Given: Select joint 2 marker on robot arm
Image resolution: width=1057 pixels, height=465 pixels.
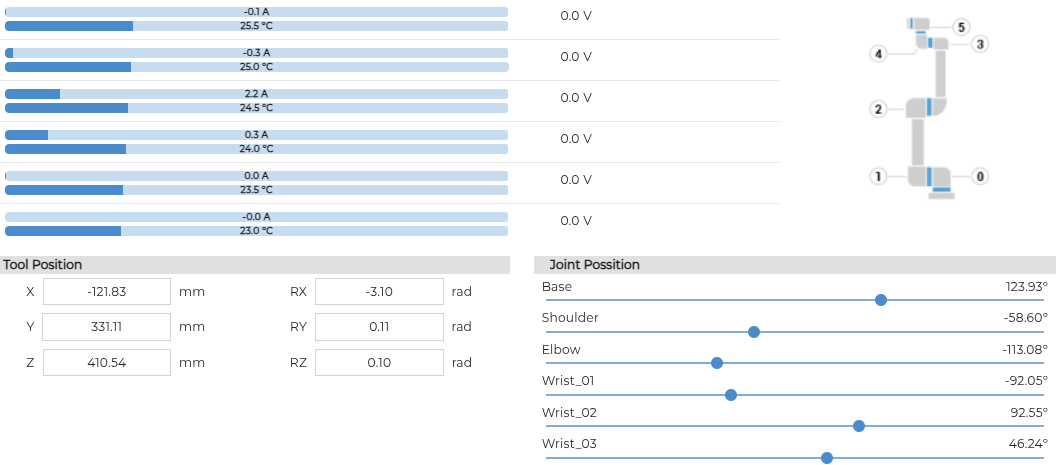Looking at the screenshot, I should [x=878, y=109].
